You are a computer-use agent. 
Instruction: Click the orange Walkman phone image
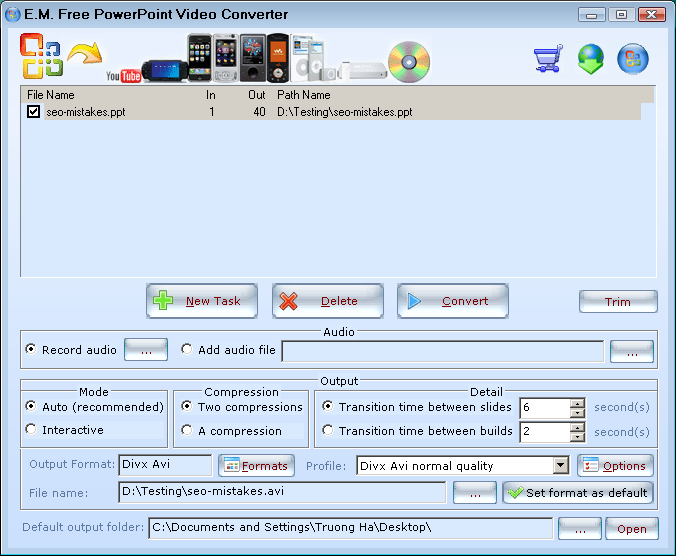coord(278,58)
